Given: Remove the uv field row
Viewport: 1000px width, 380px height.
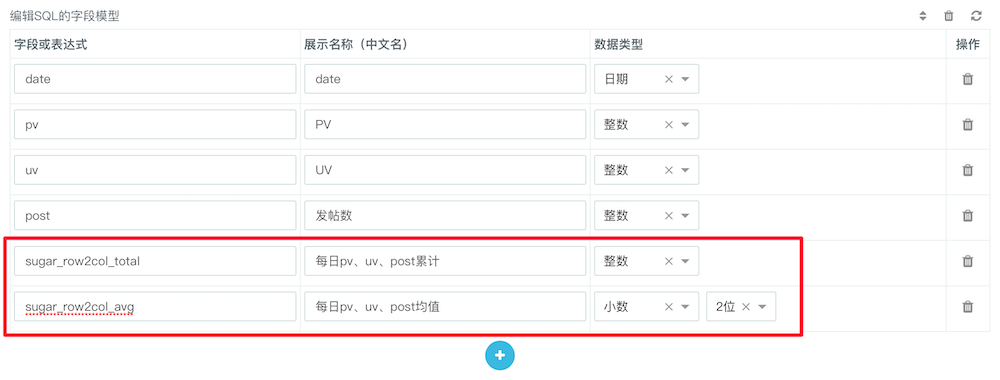Looking at the screenshot, I should (967, 170).
